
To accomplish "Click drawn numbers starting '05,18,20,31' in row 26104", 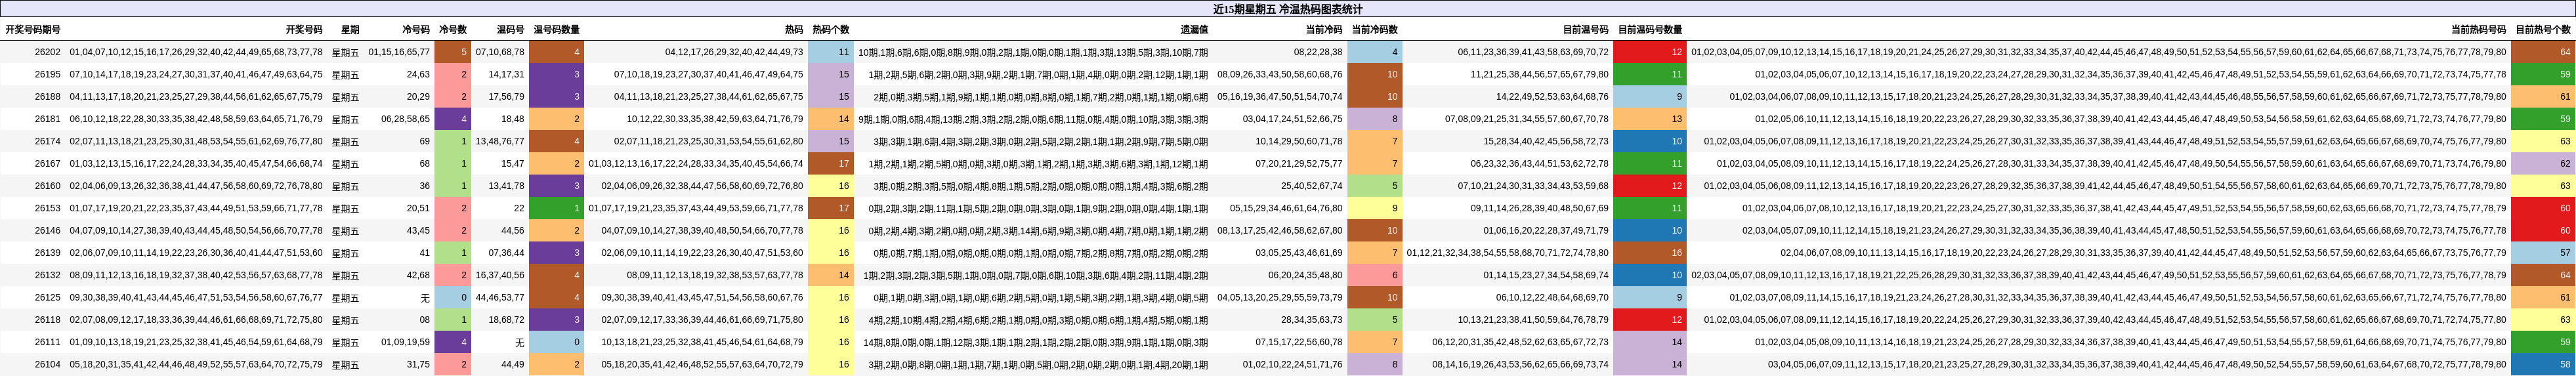I will tap(196, 364).
